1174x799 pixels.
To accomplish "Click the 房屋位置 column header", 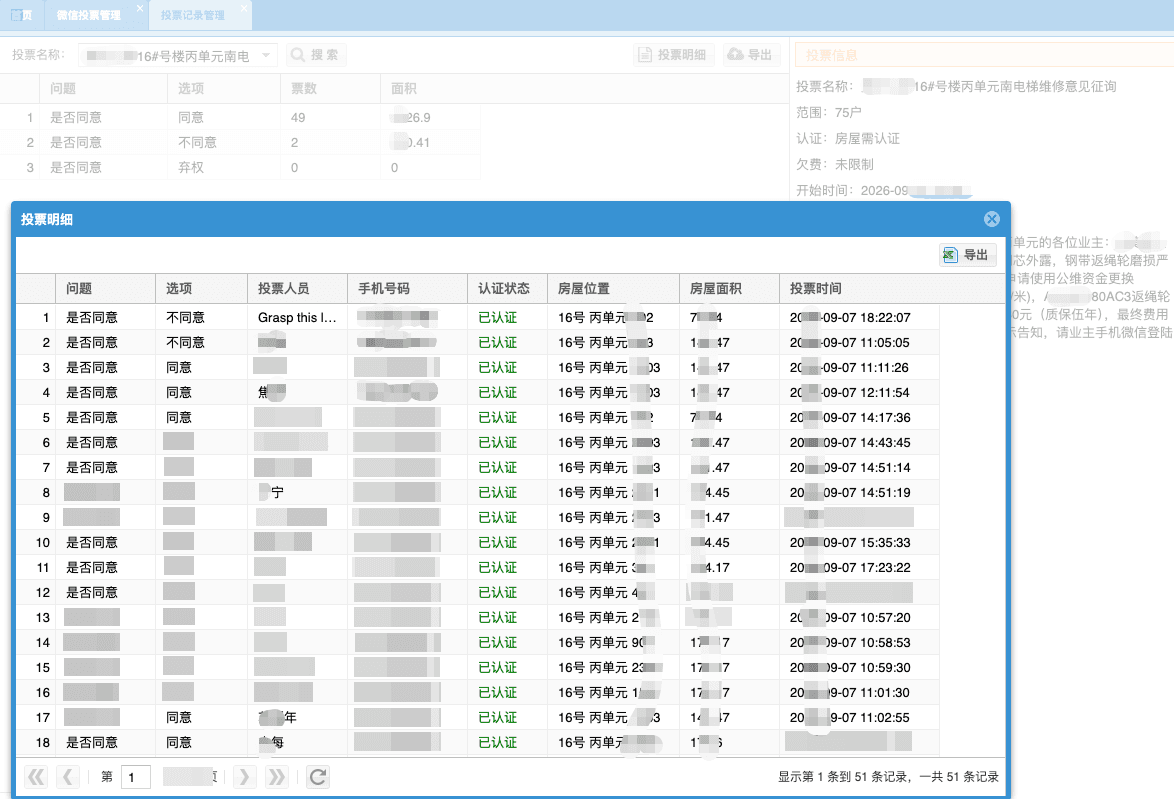I will coord(613,288).
